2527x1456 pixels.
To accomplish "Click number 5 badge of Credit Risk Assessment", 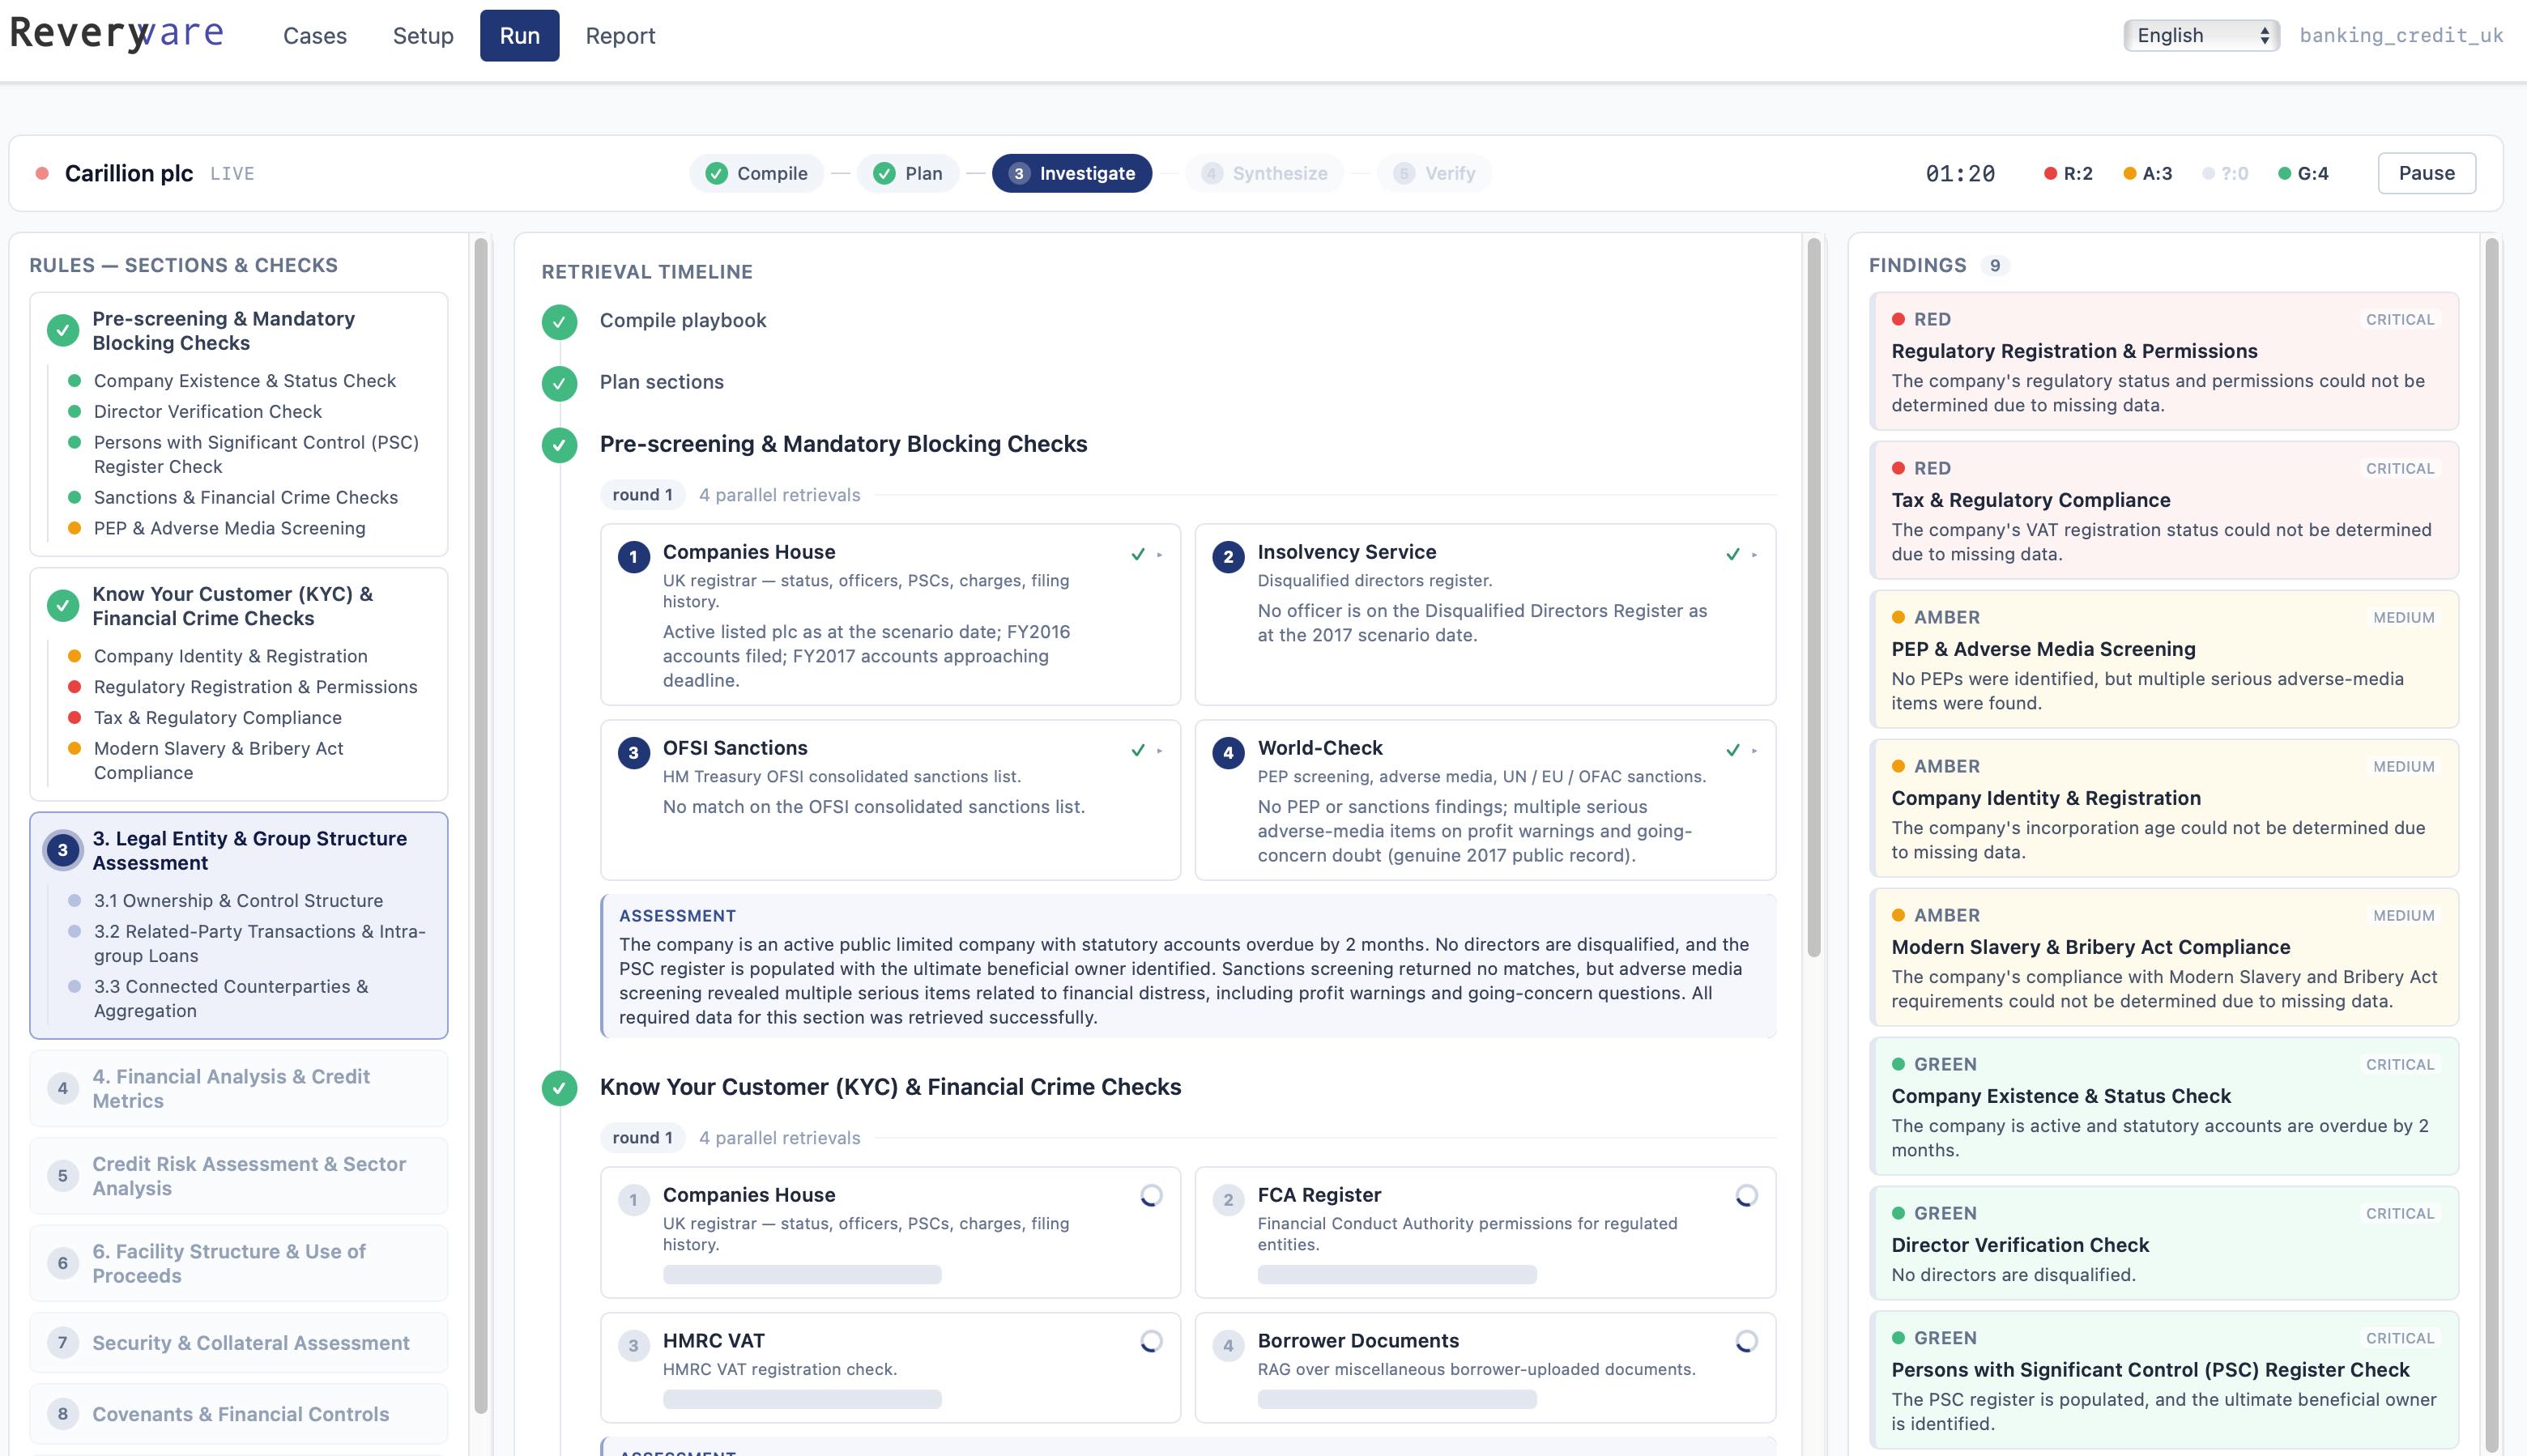I will [x=63, y=1176].
